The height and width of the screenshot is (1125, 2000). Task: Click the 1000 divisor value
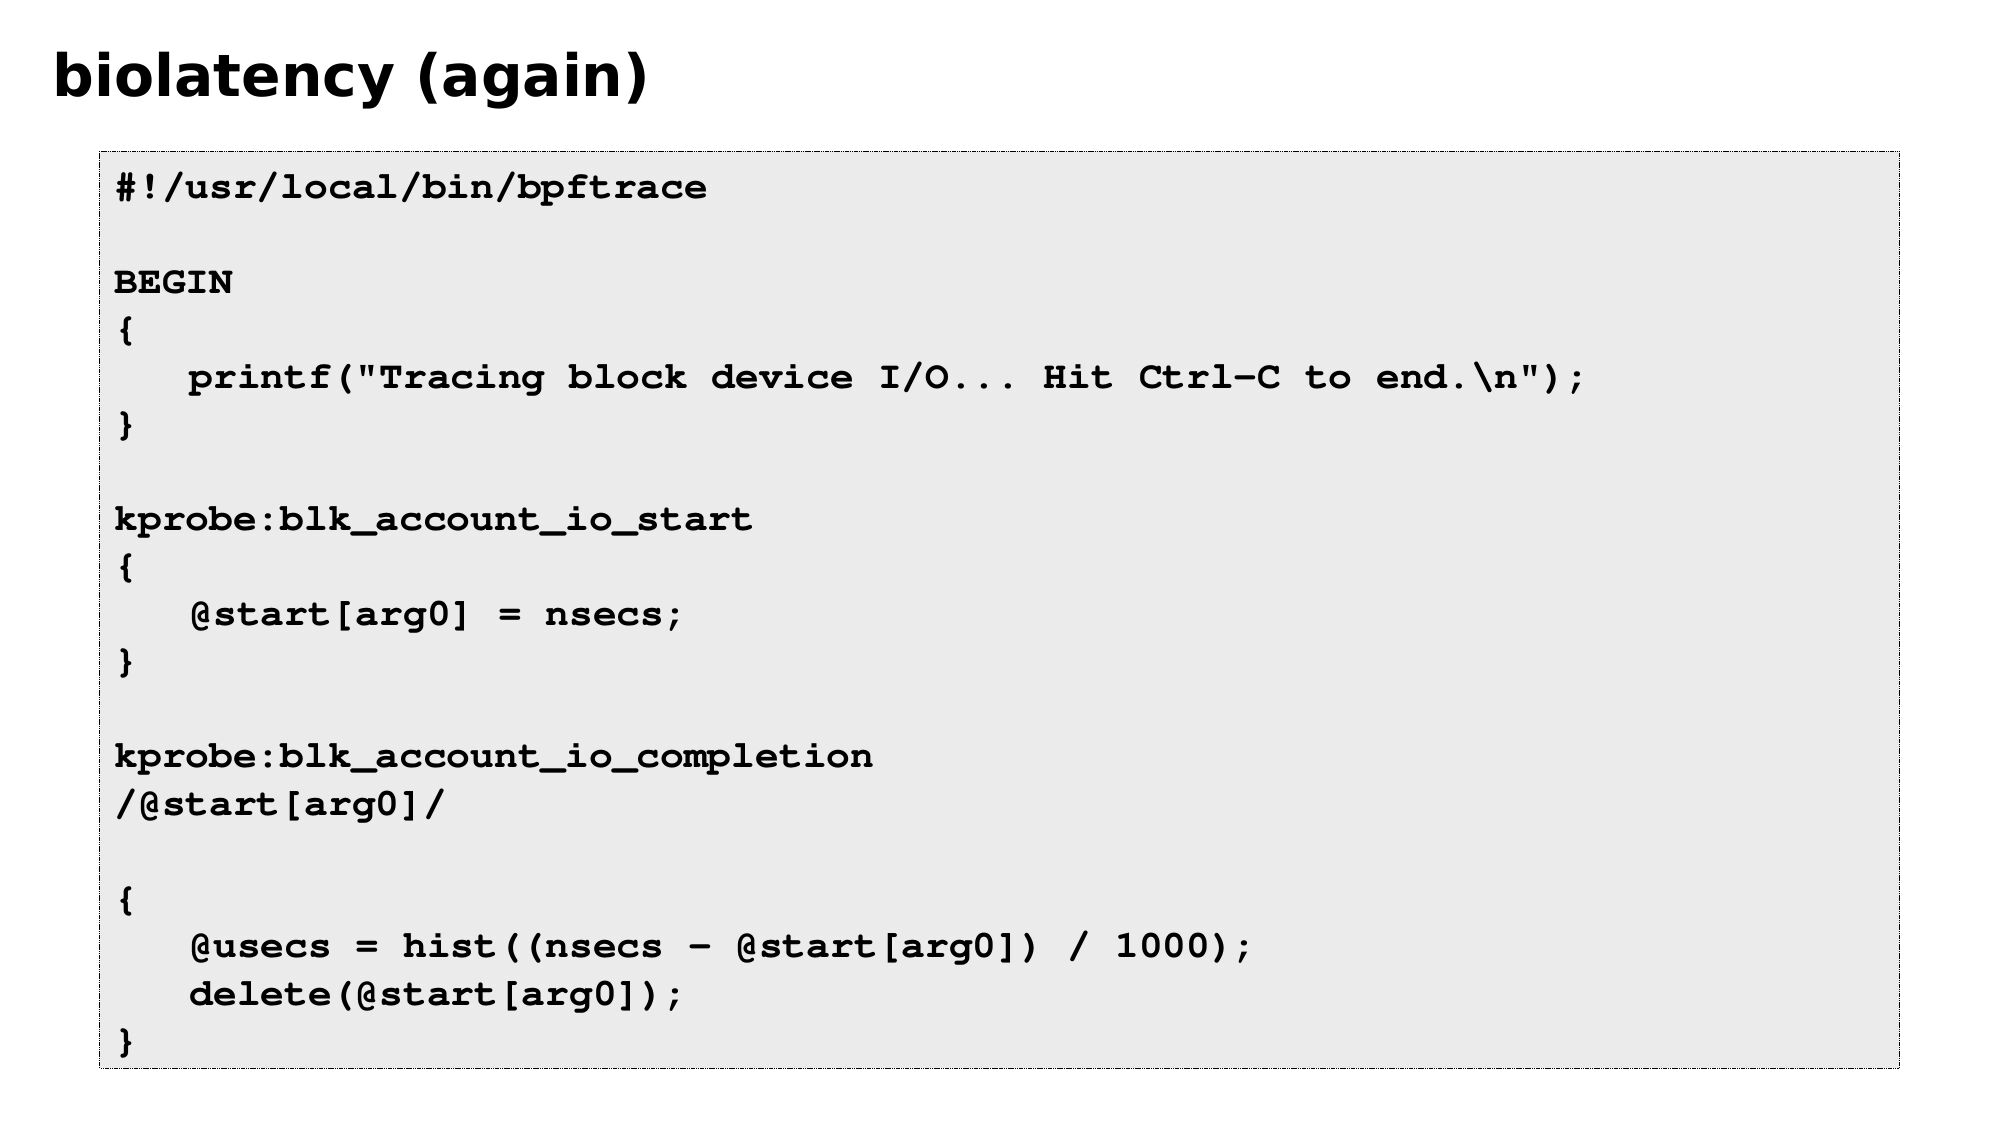click(x=1162, y=947)
